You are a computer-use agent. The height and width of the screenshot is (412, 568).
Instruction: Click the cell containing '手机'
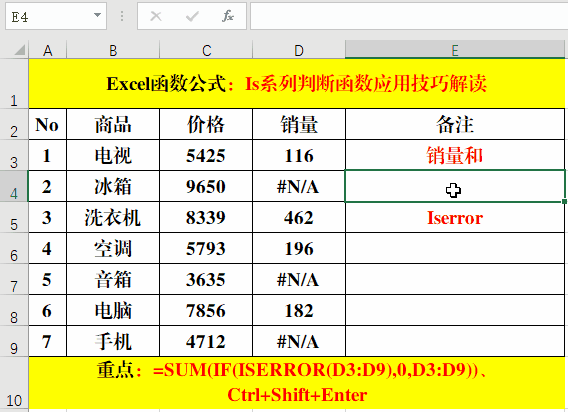113,341
